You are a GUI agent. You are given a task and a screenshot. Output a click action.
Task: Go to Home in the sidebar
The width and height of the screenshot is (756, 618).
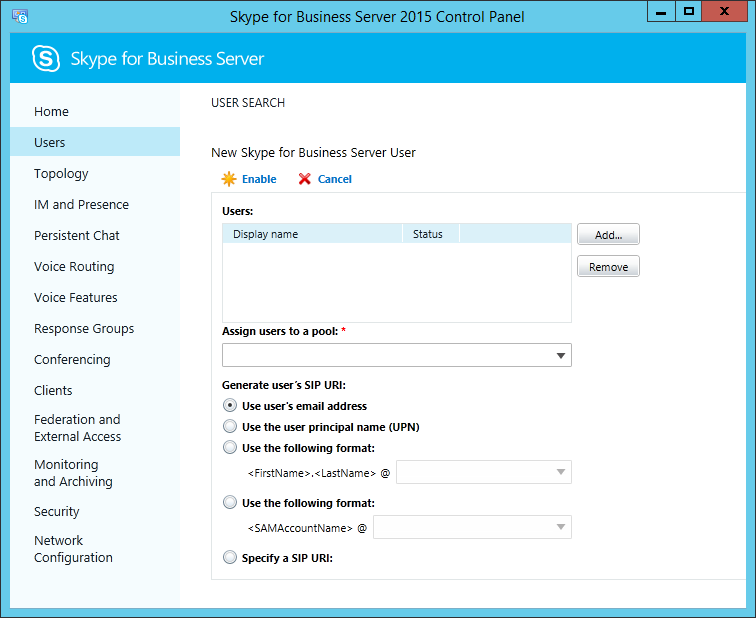pos(95,111)
